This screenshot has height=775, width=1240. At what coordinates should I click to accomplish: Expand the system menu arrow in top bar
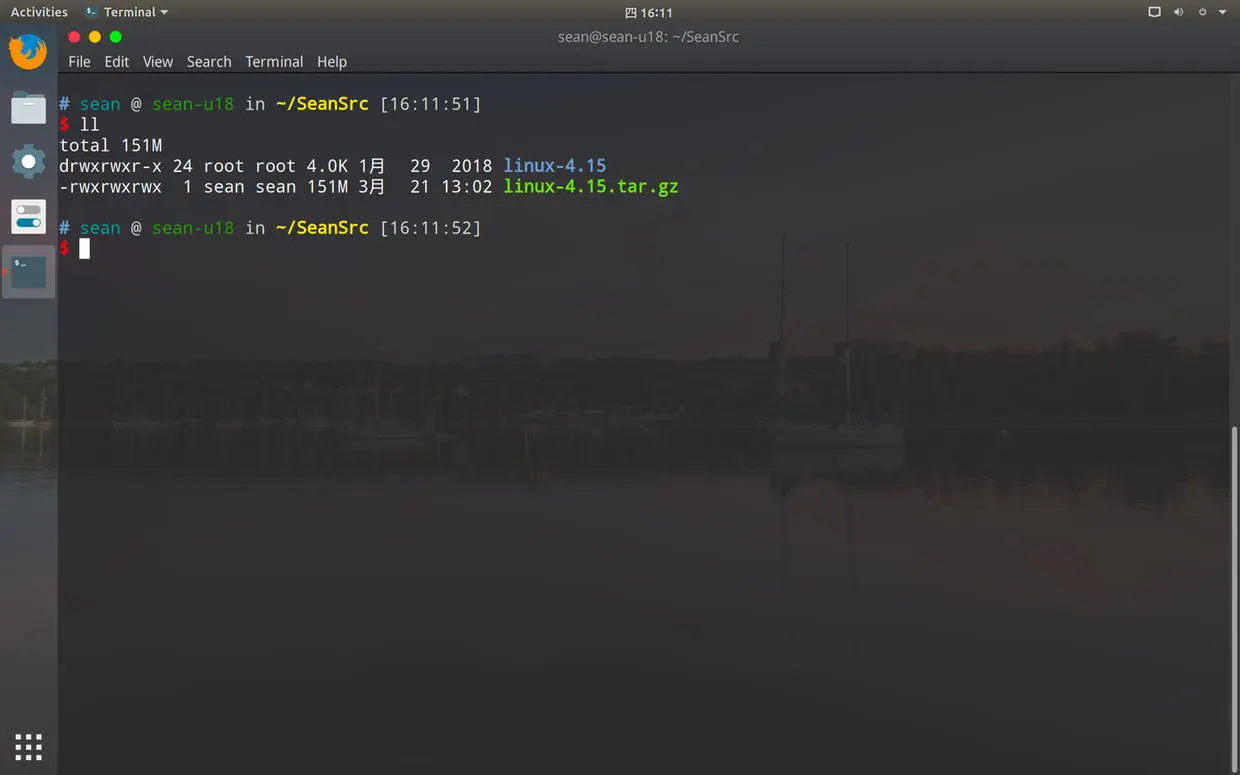pyautogui.click(x=1222, y=12)
